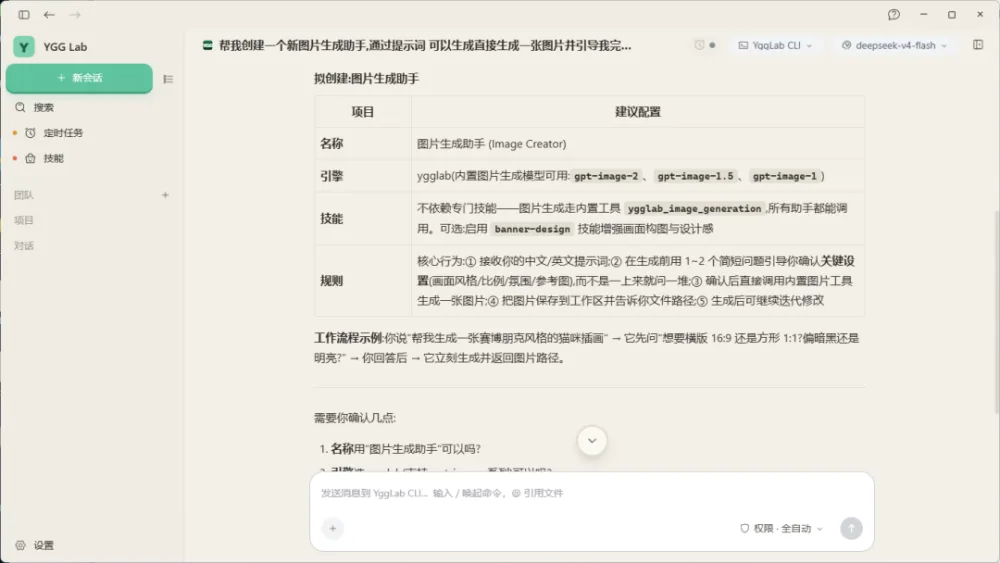Viewport: 1000px width, 563px height.
Task: Click the gpt-image-1.5 code tag
Action: 695,176
